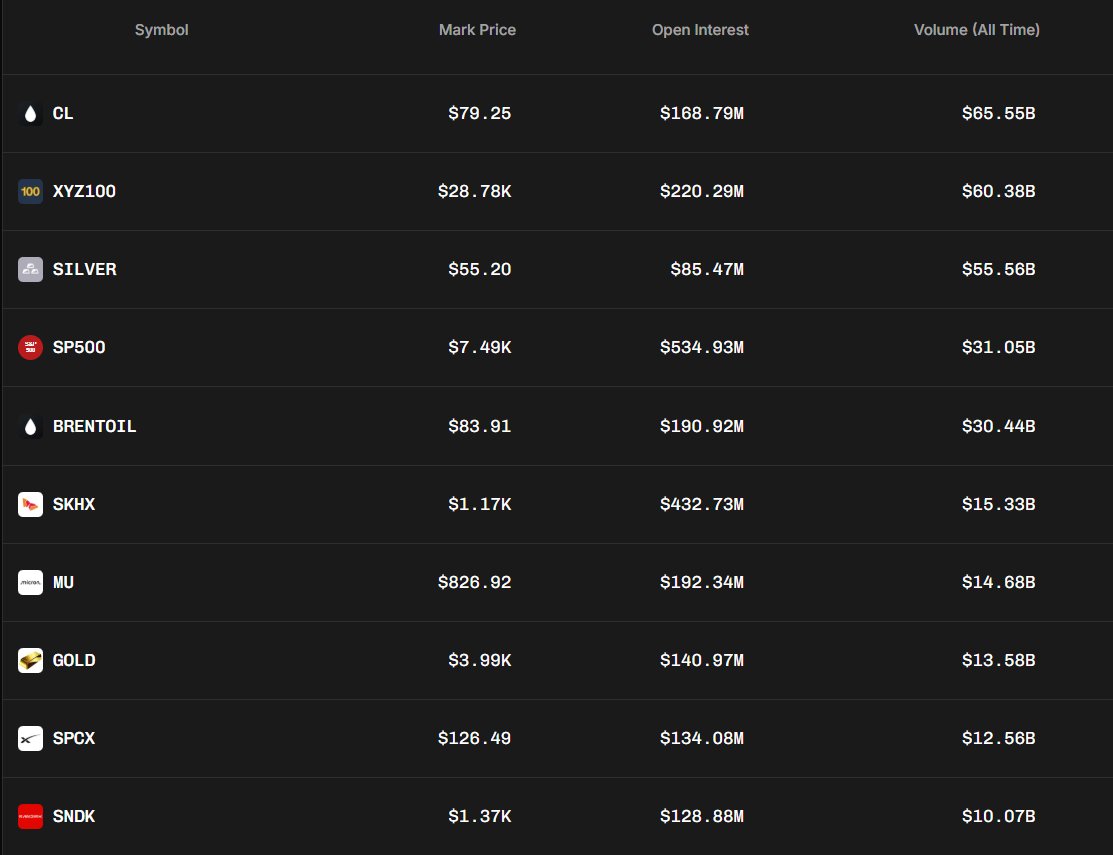Open the XYZ100 symbol row

[x=556, y=192]
